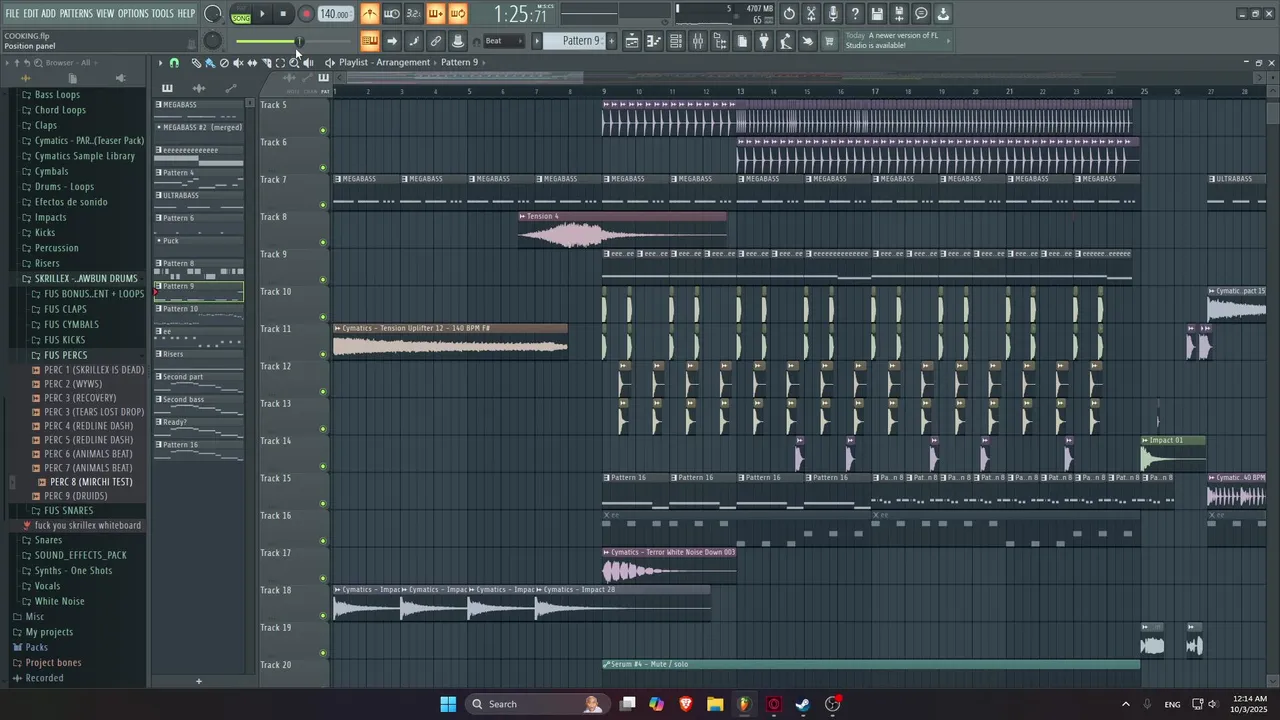Select the Slice tool
The height and width of the screenshot is (720, 1280).
(x=266, y=63)
